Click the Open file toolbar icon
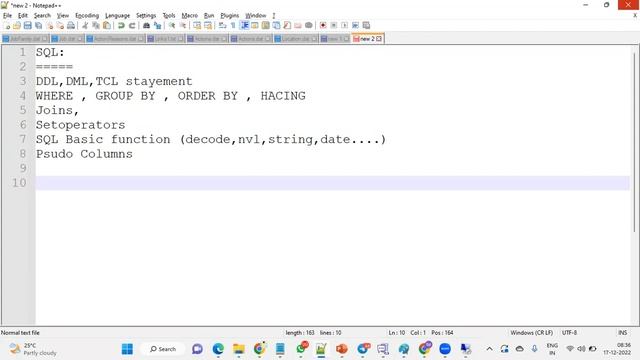This screenshot has width=640, height=360. [17, 26]
